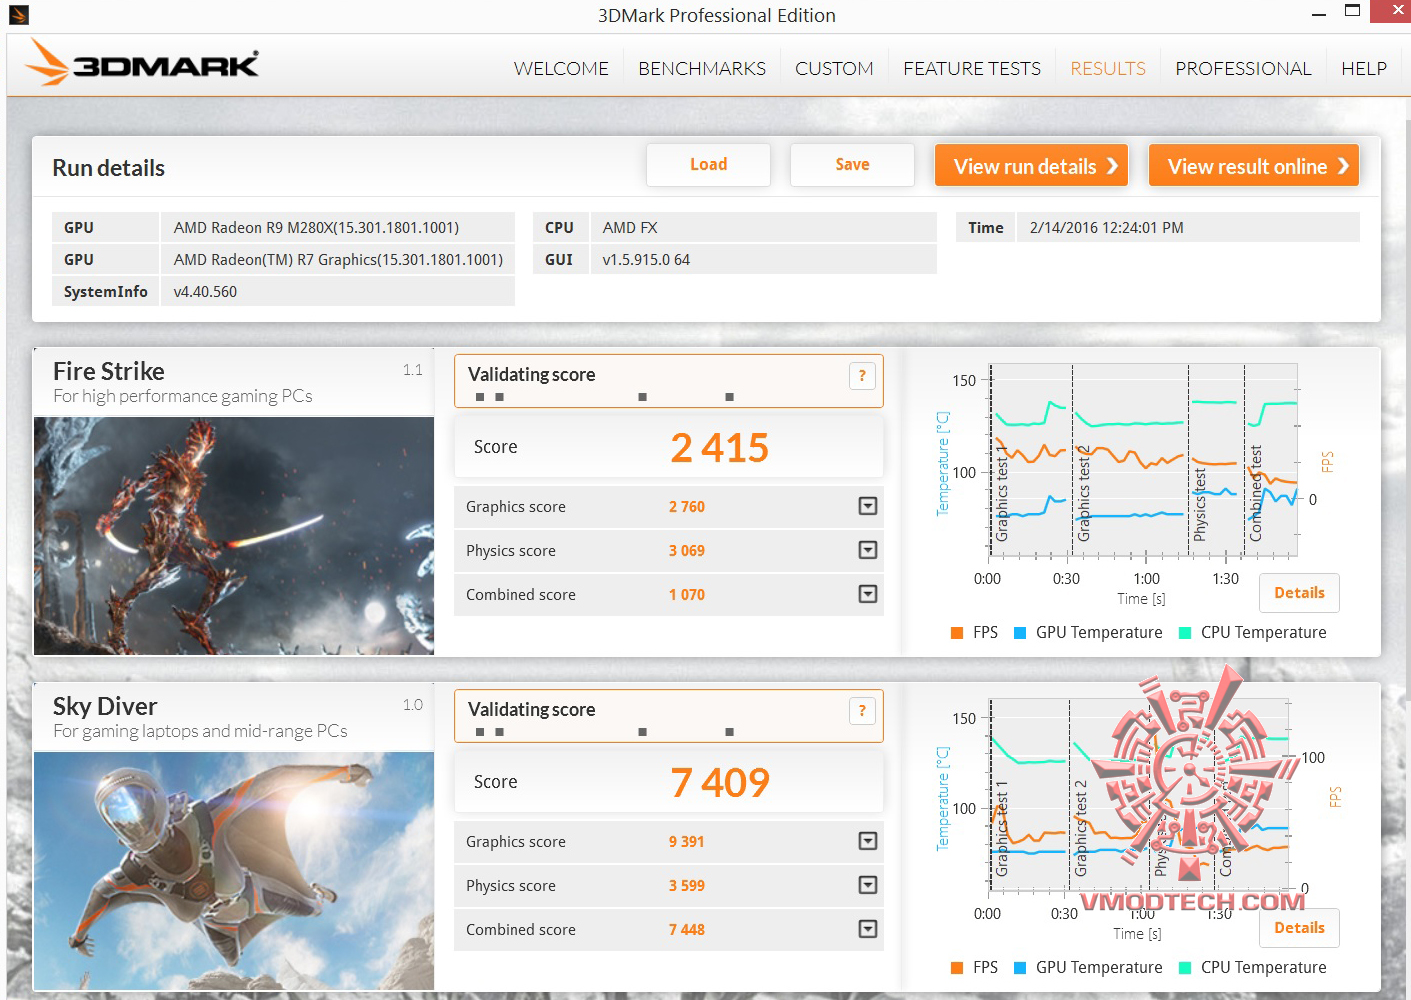The width and height of the screenshot is (1411, 1000).
Task: Open Details for Sky Diver chart
Action: [1299, 928]
